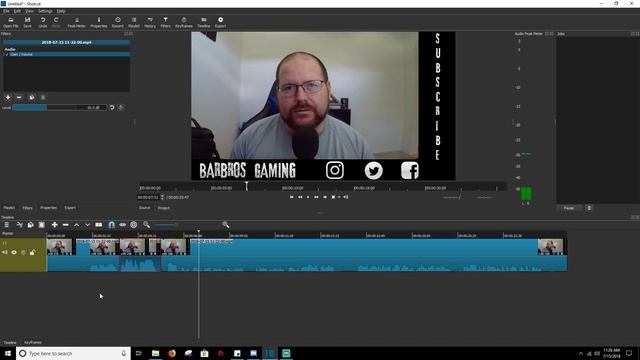
Task: Play the video in the player
Action: coord(308,197)
